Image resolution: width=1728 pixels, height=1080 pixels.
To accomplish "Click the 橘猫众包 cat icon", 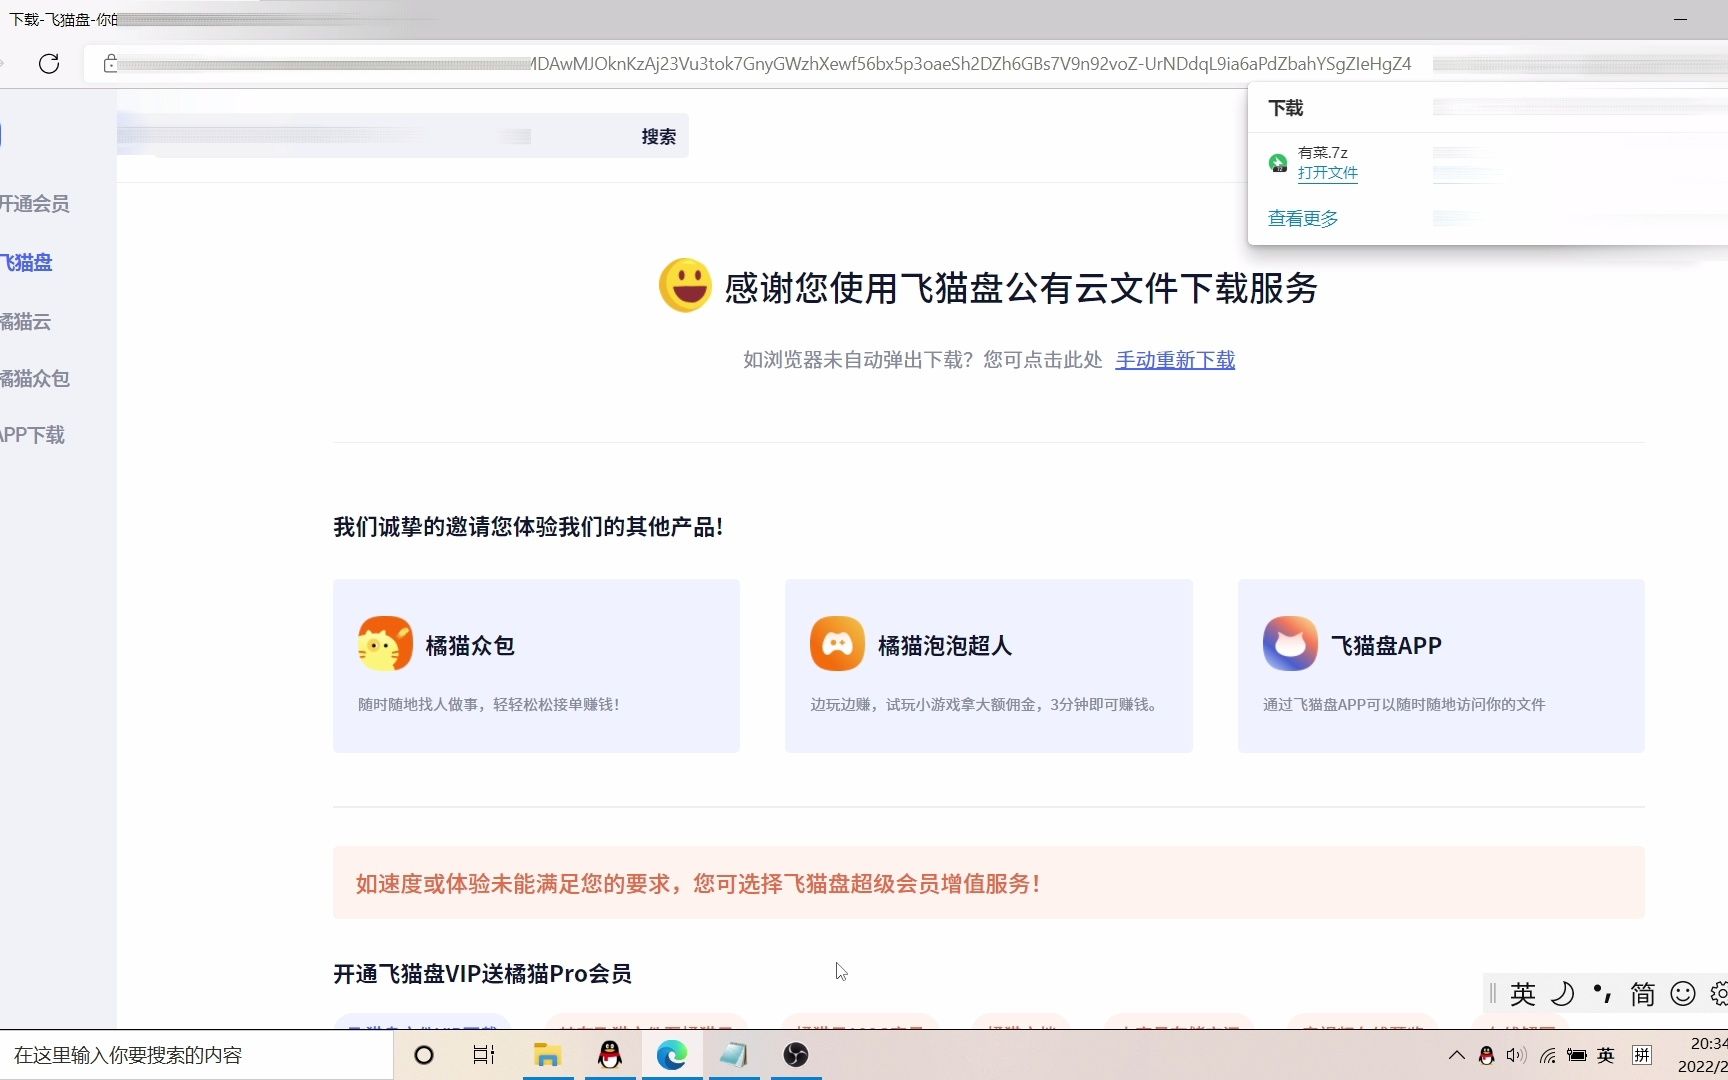I will click(x=385, y=644).
